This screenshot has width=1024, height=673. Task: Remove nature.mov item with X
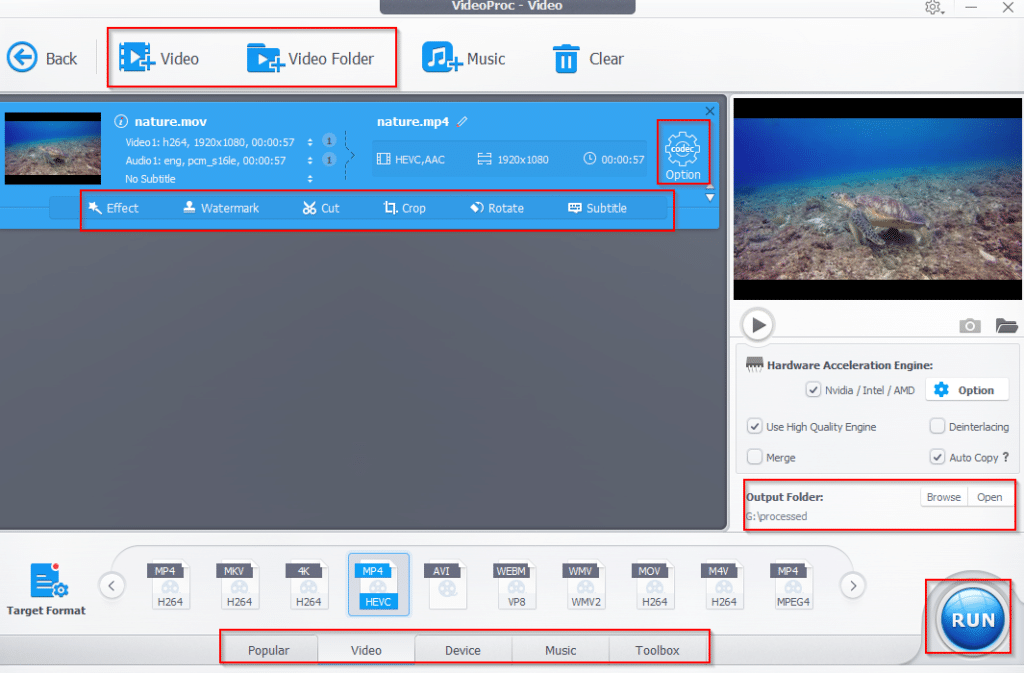tap(710, 111)
